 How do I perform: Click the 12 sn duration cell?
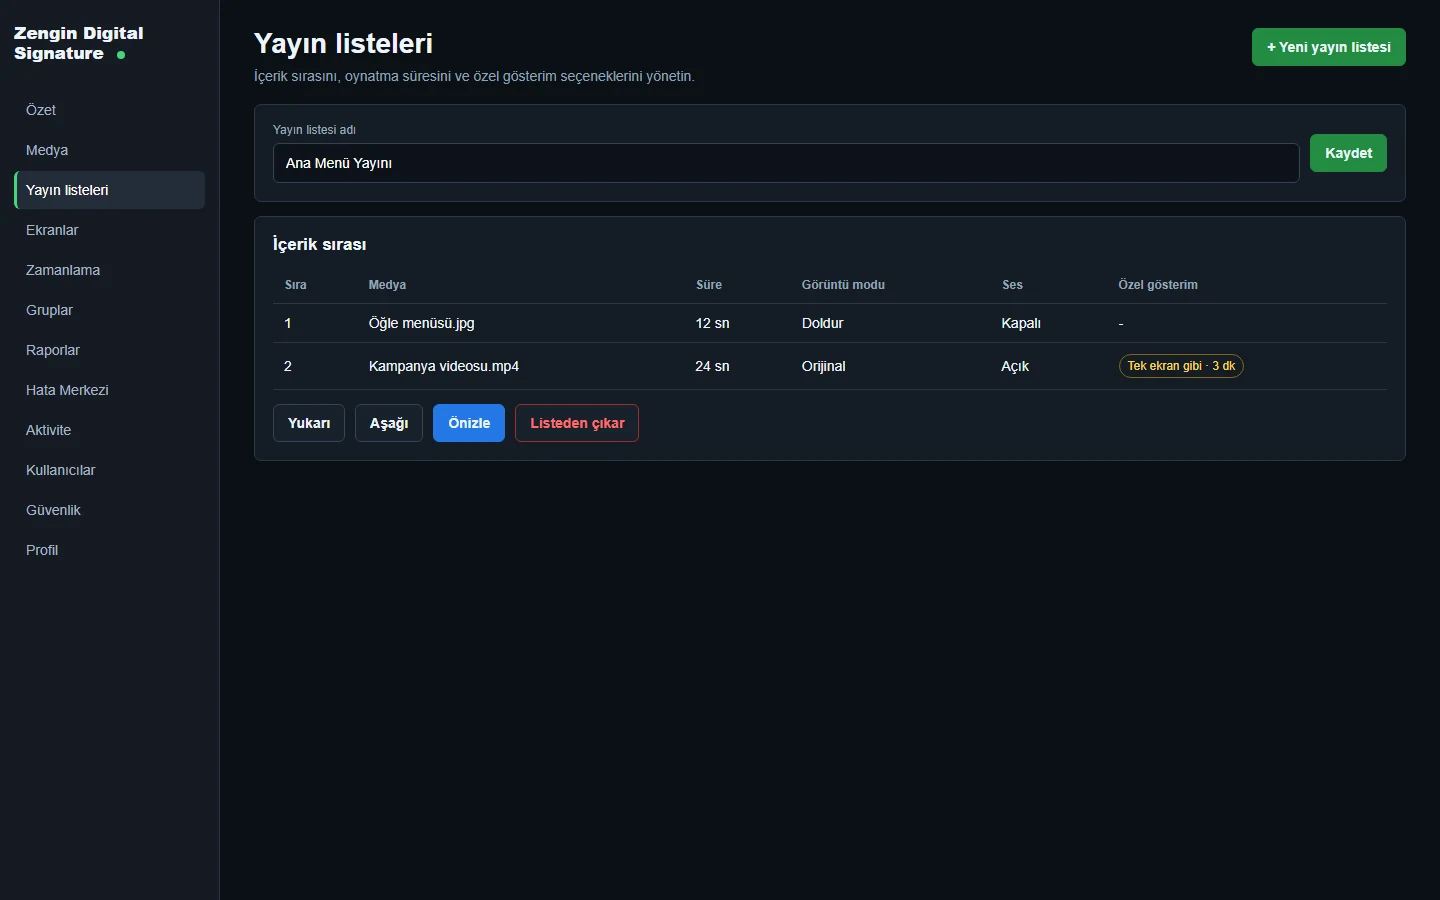click(712, 323)
